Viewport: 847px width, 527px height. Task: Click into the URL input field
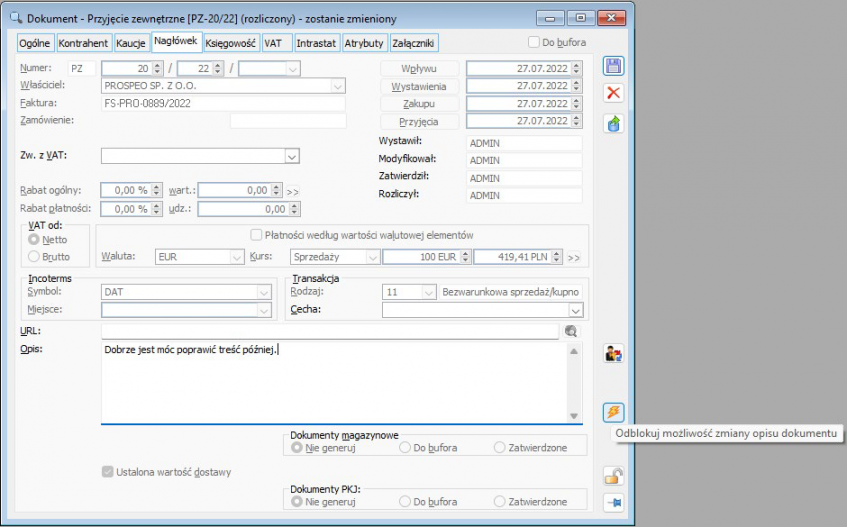(330, 332)
